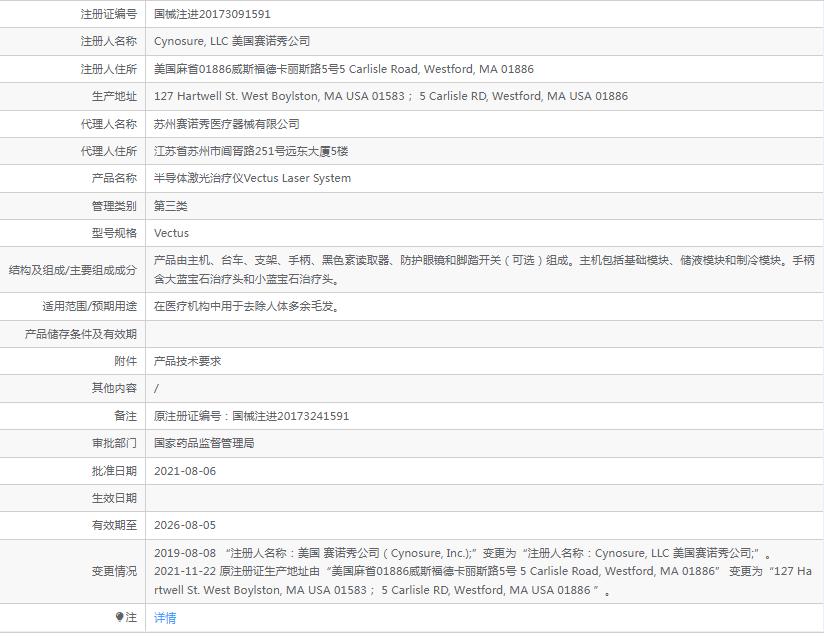Click the 适用范围/预期用途 label
Screen dimensions: 824x636
[x=89, y=306]
